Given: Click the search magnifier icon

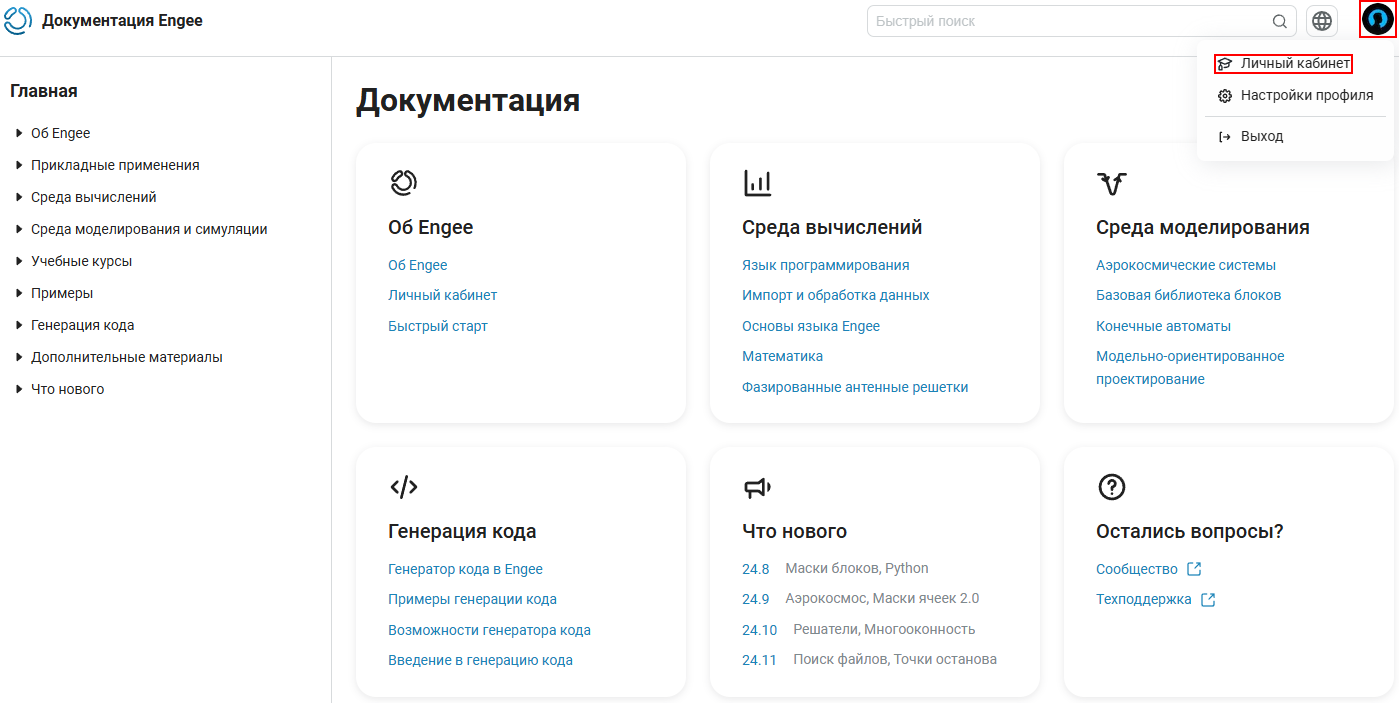Looking at the screenshot, I should click(x=1279, y=21).
